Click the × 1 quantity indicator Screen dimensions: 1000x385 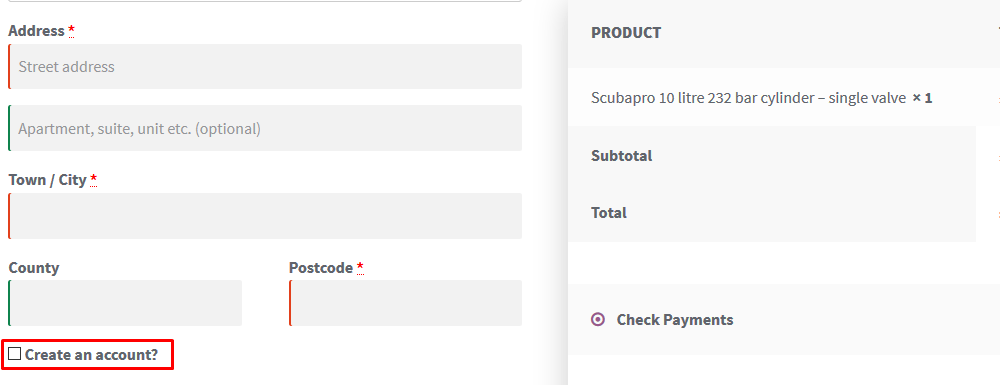[x=922, y=98]
